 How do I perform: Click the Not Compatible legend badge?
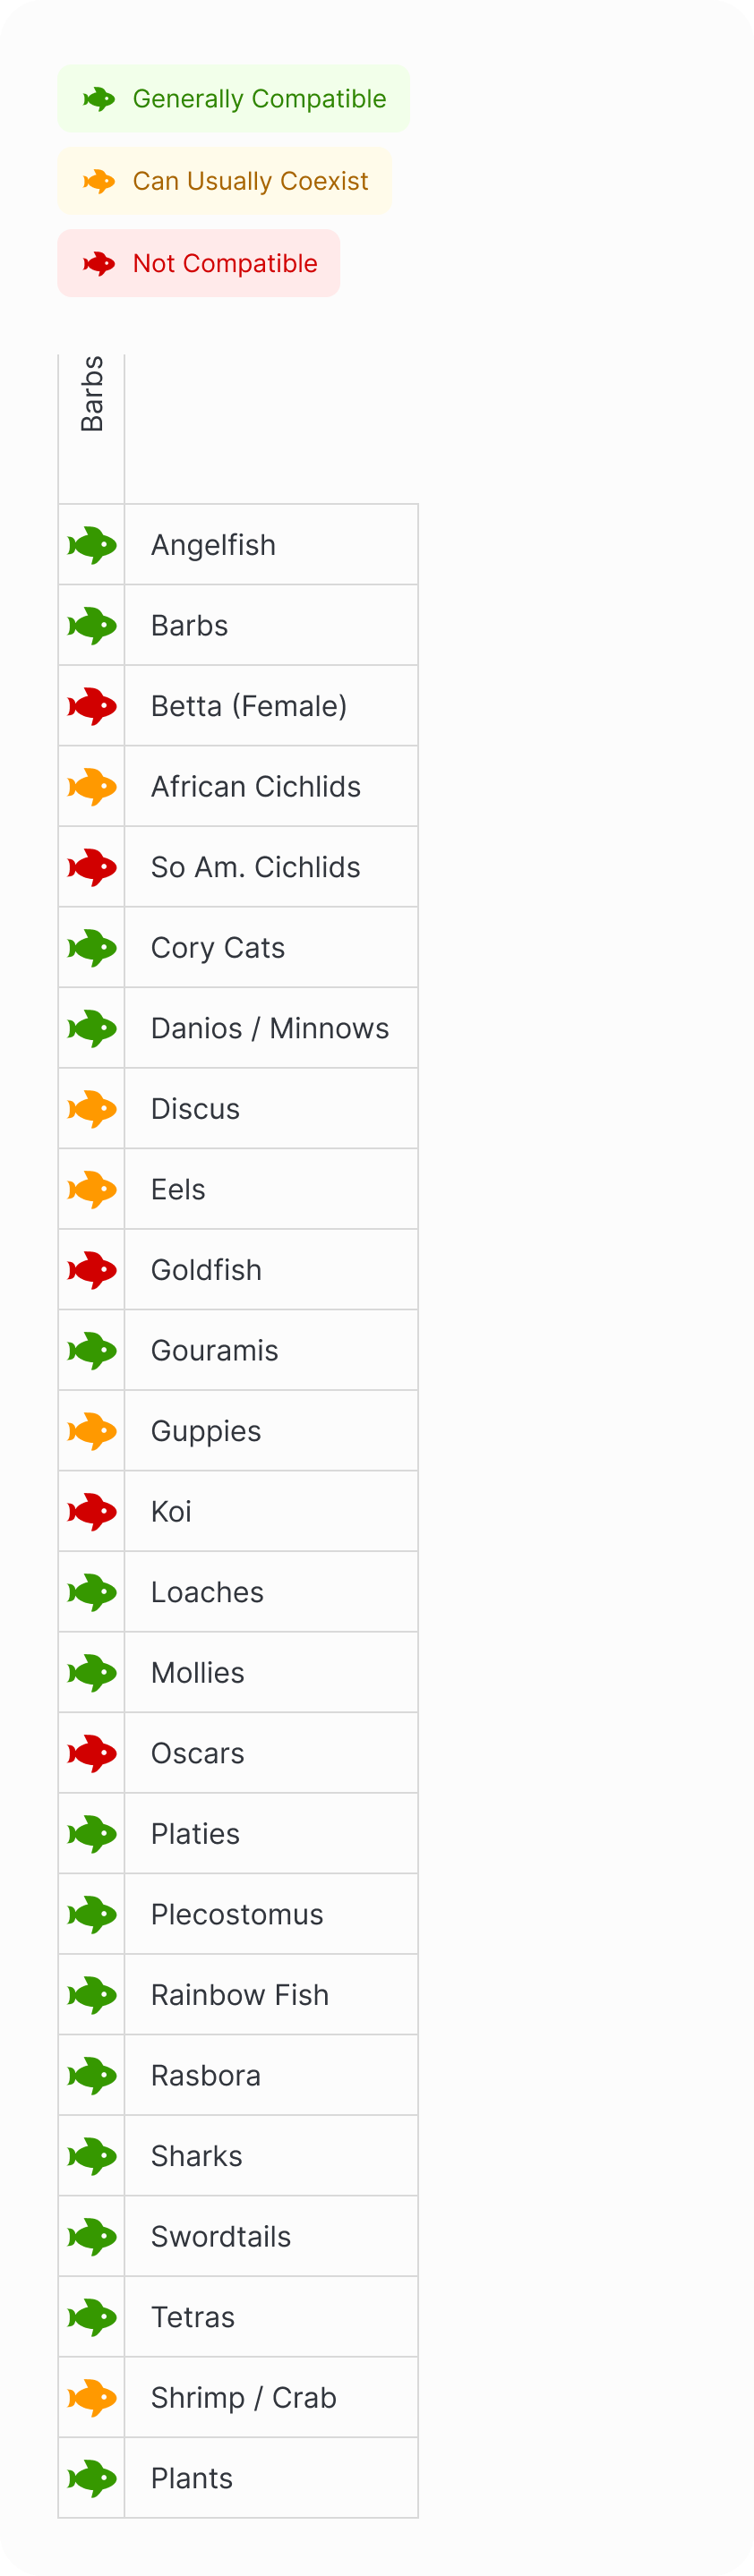tap(199, 263)
